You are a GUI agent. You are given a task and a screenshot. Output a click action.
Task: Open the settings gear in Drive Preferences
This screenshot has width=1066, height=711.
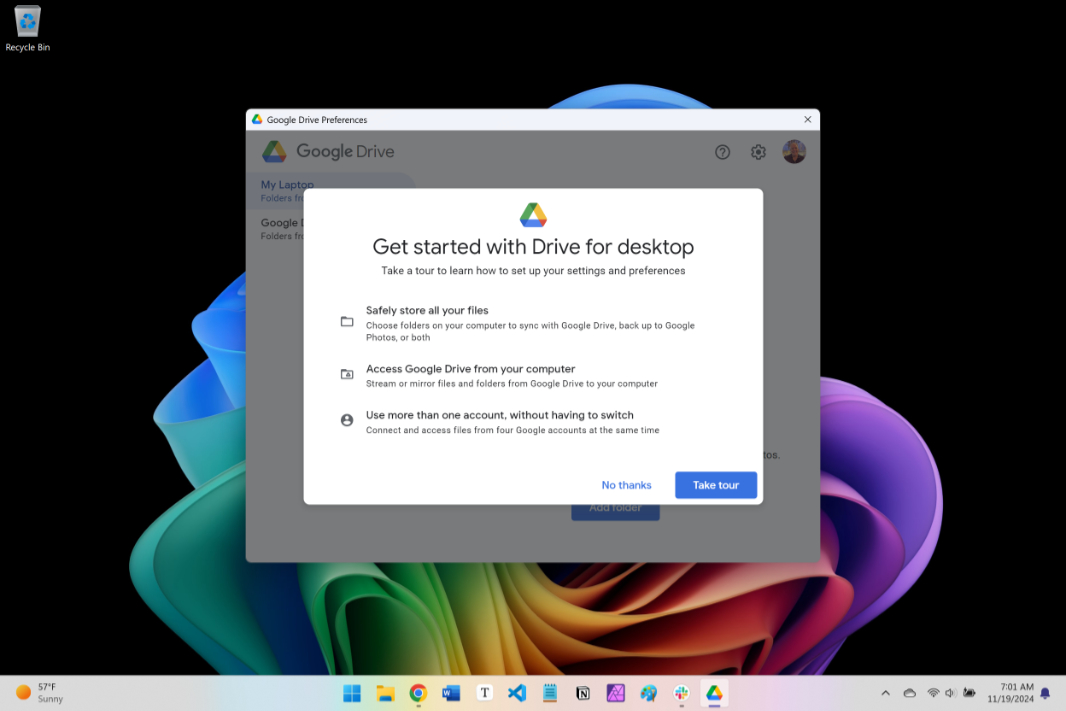point(758,151)
